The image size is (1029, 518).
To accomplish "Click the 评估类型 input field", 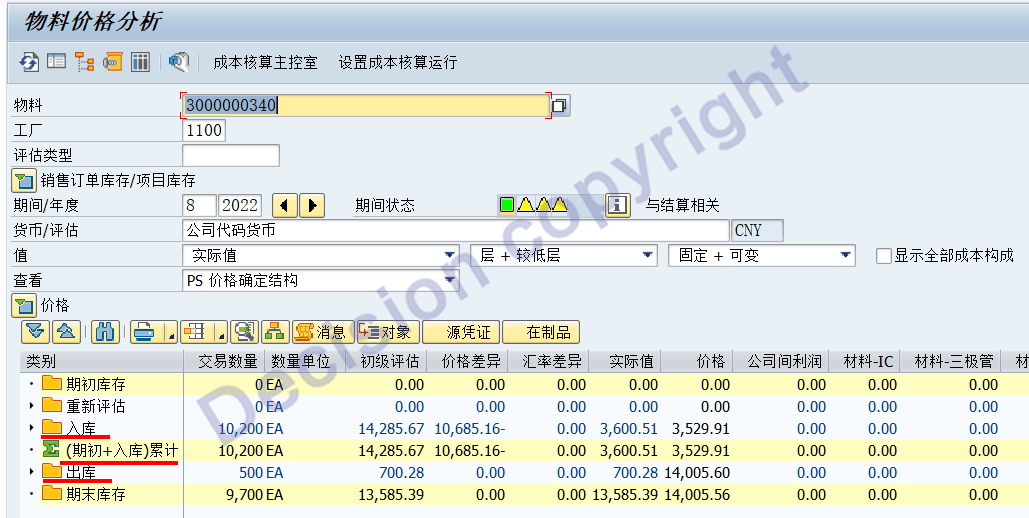I will pyautogui.click(x=231, y=155).
